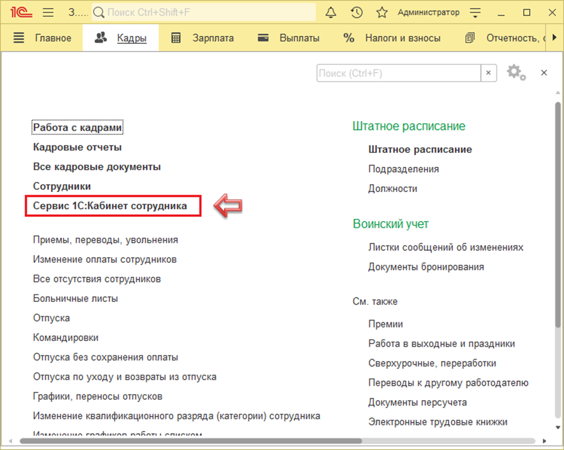Show more sections with right arrow
The width and height of the screenshot is (564, 450).
tap(554, 37)
